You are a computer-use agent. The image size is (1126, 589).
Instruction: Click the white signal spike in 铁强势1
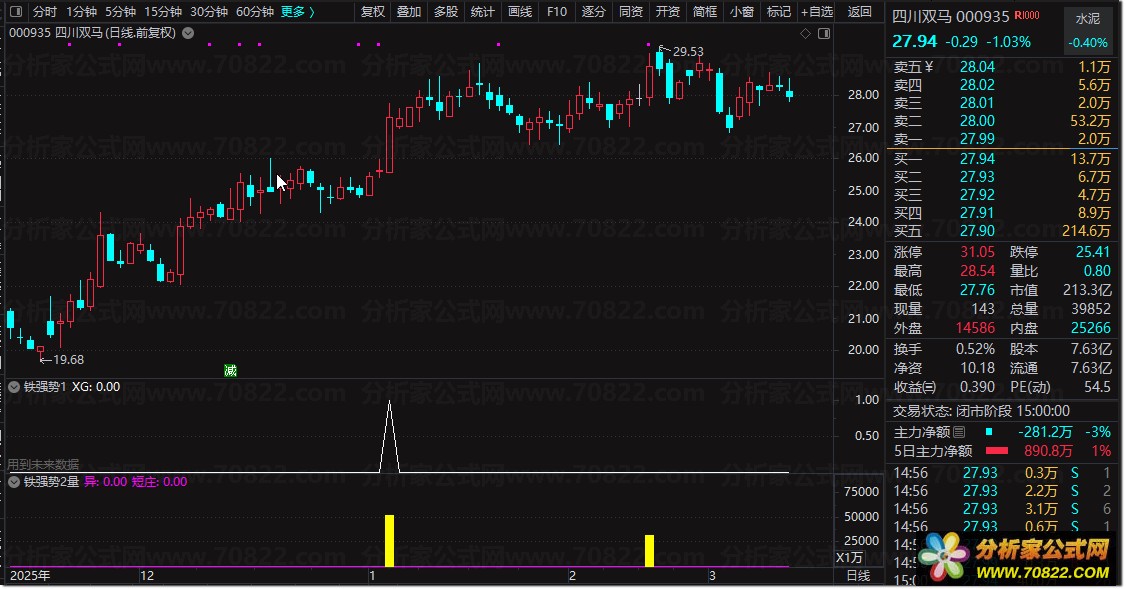(389, 436)
